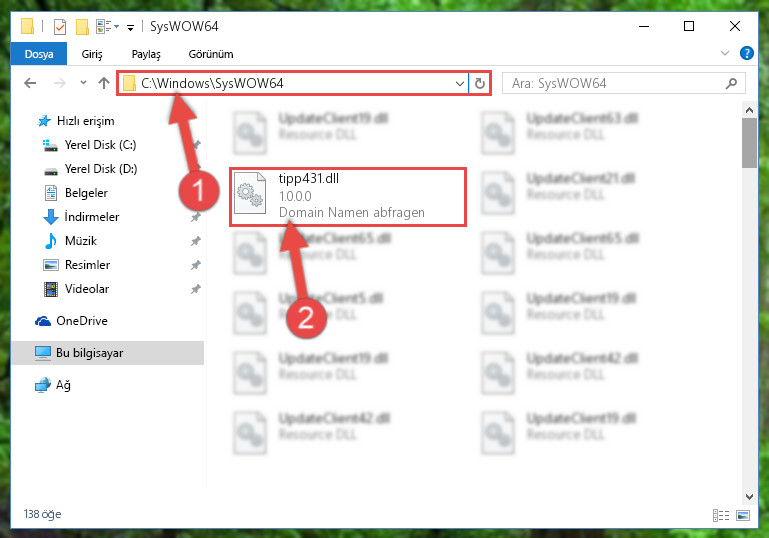Unpin Müzik using its pin icon
This screenshot has width=769, height=538.
[x=196, y=241]
